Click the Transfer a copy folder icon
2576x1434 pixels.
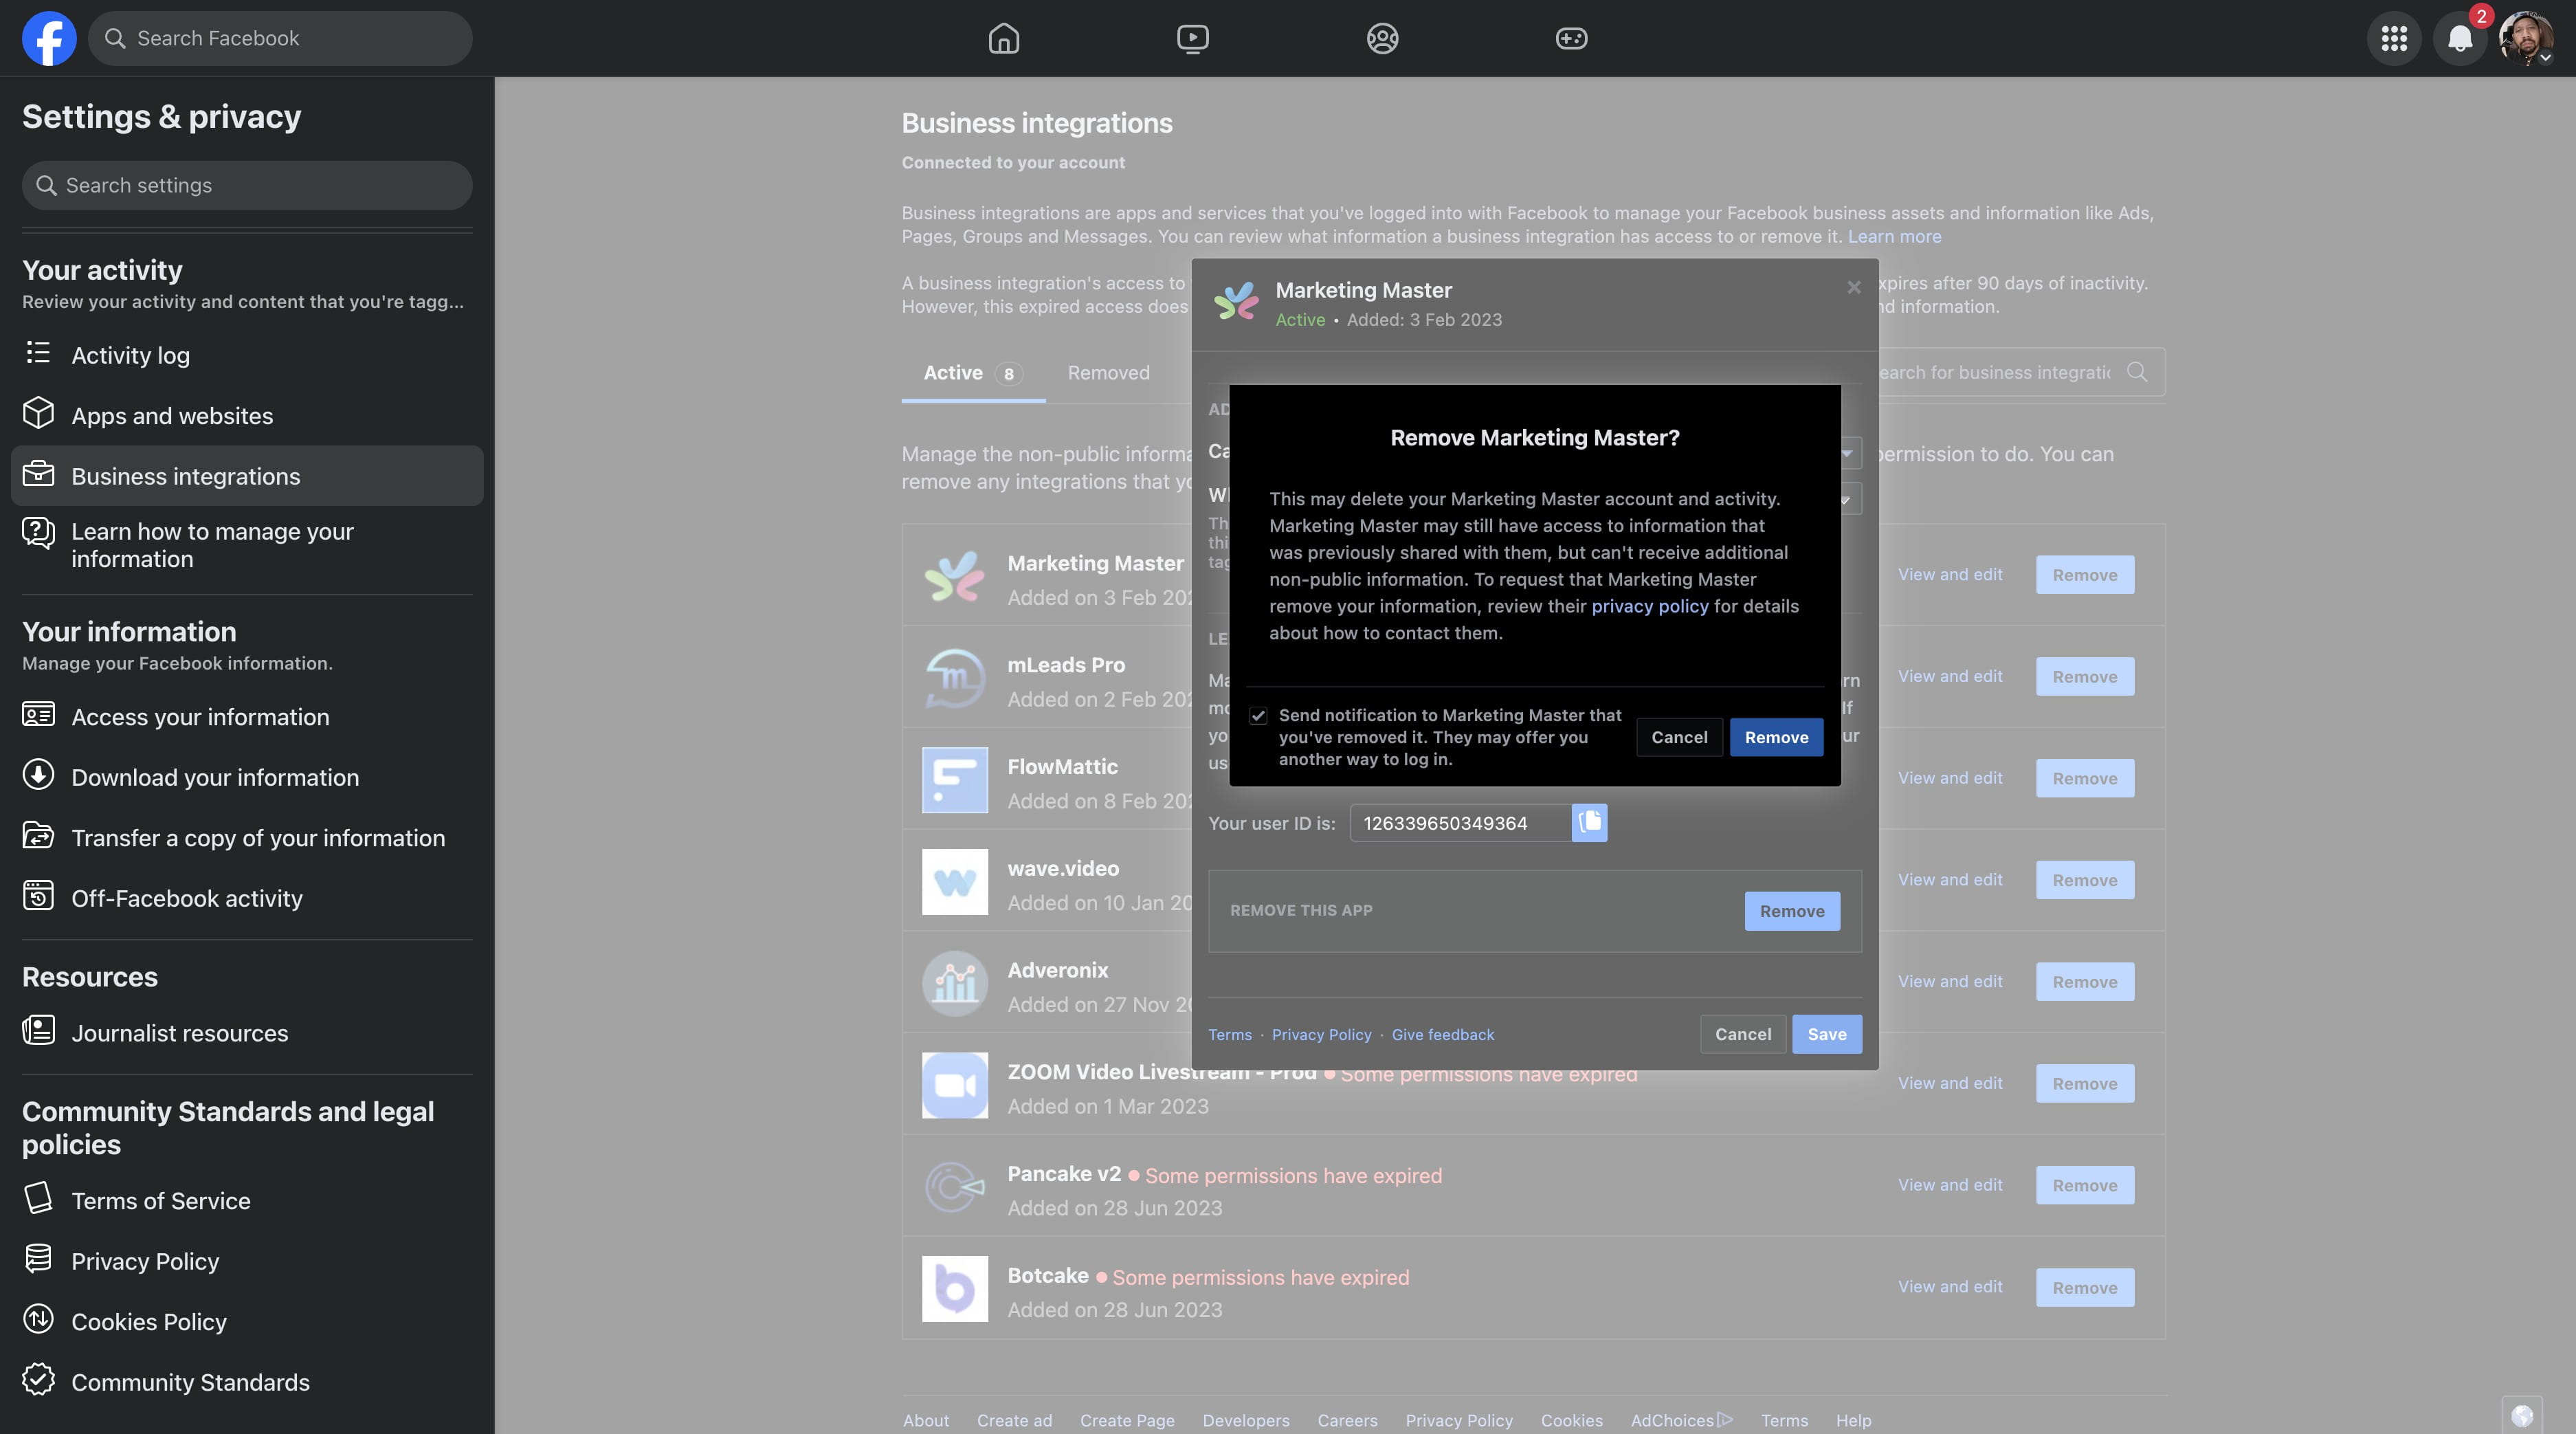click(x=38, y=835)
